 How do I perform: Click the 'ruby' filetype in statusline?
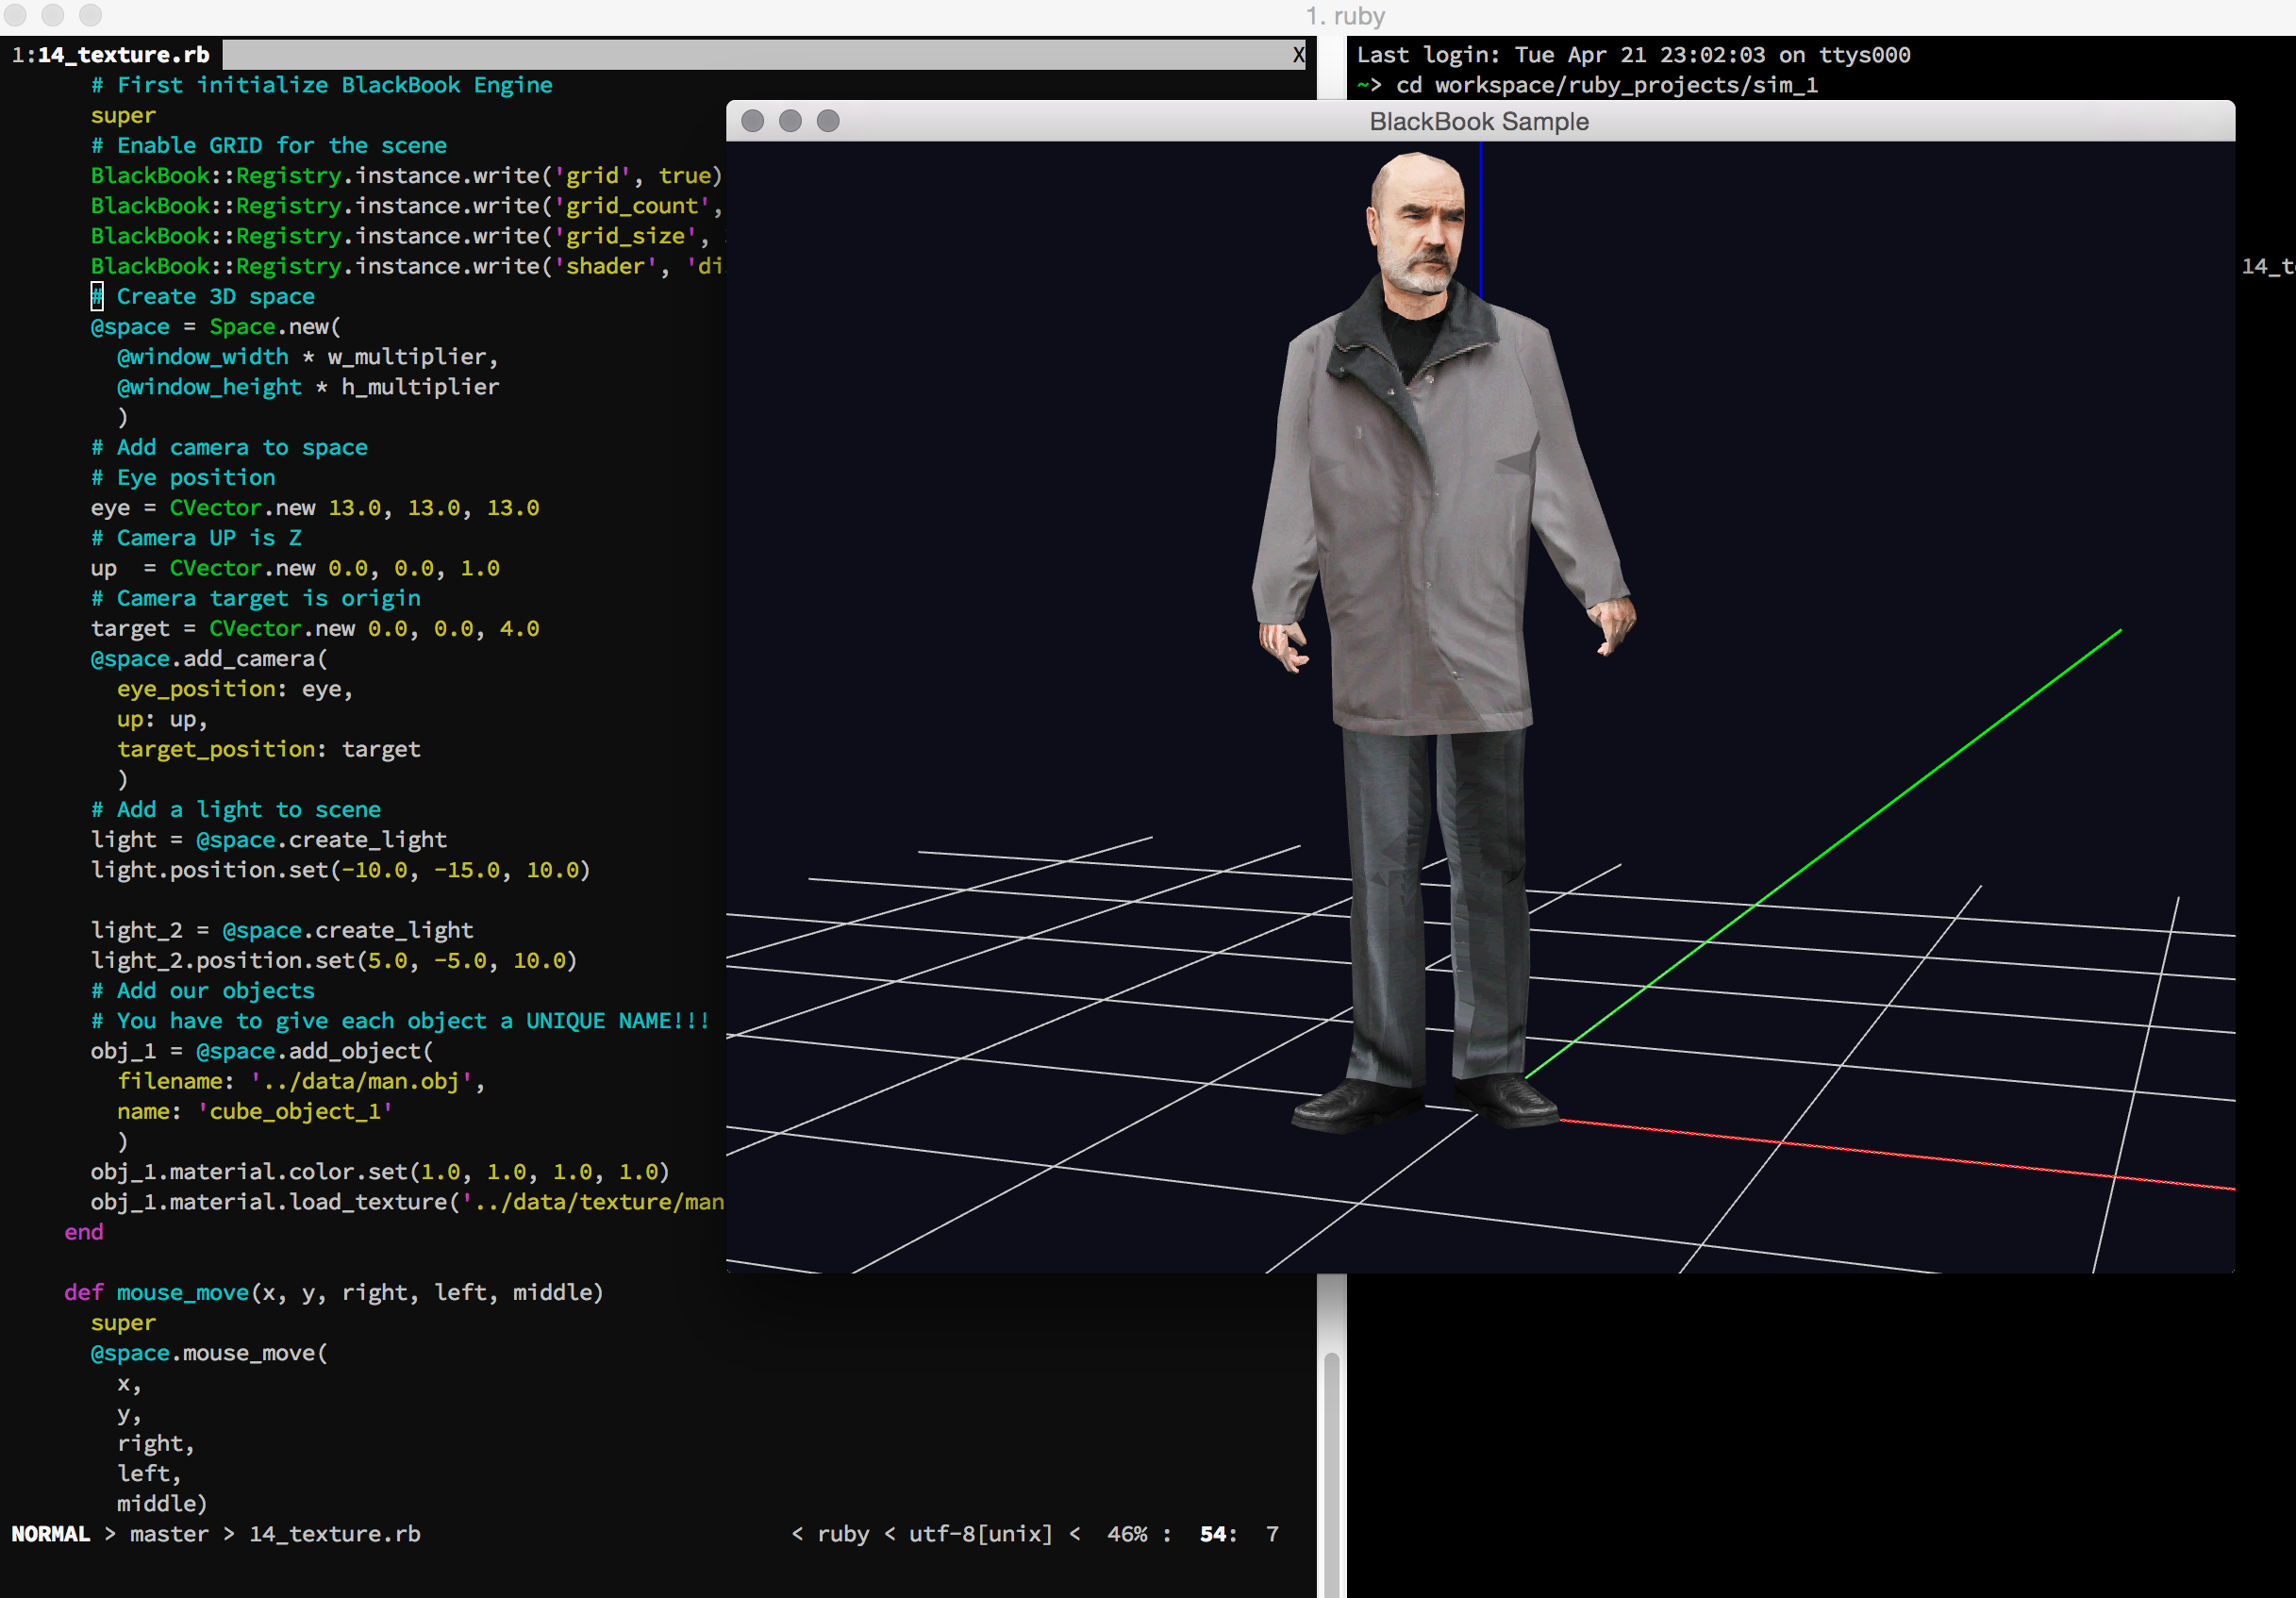click(842, 1534)
